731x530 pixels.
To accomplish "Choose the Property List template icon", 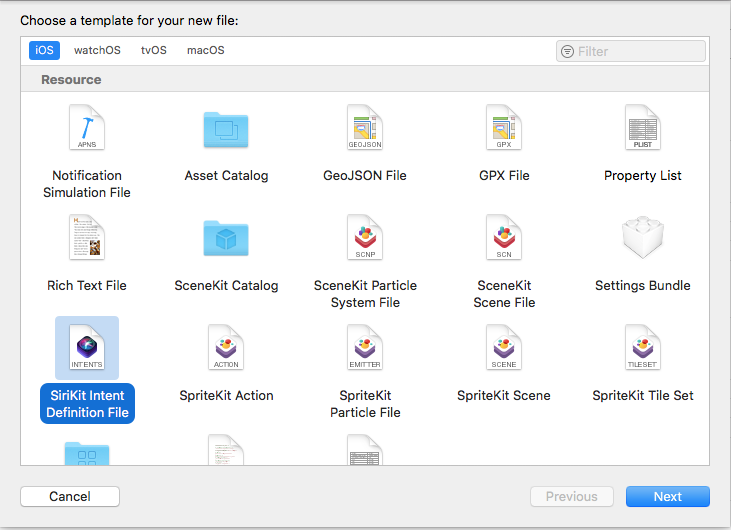I will click(x=643, y=129).
